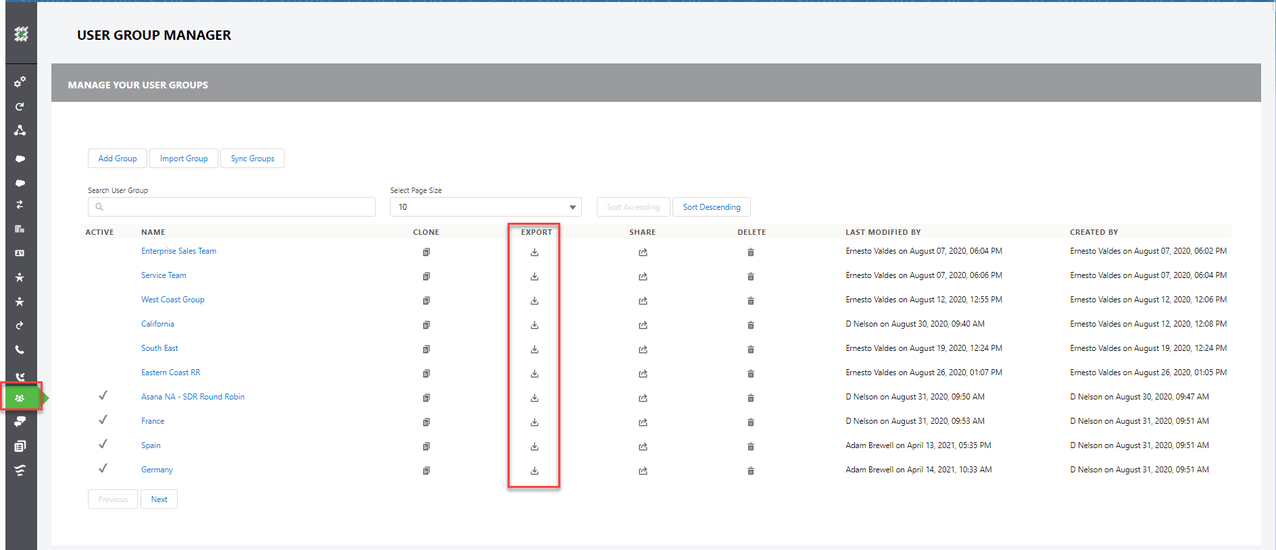1276x550 pixels.
Task: Delete the Spain group
Action: pos(751,446)
